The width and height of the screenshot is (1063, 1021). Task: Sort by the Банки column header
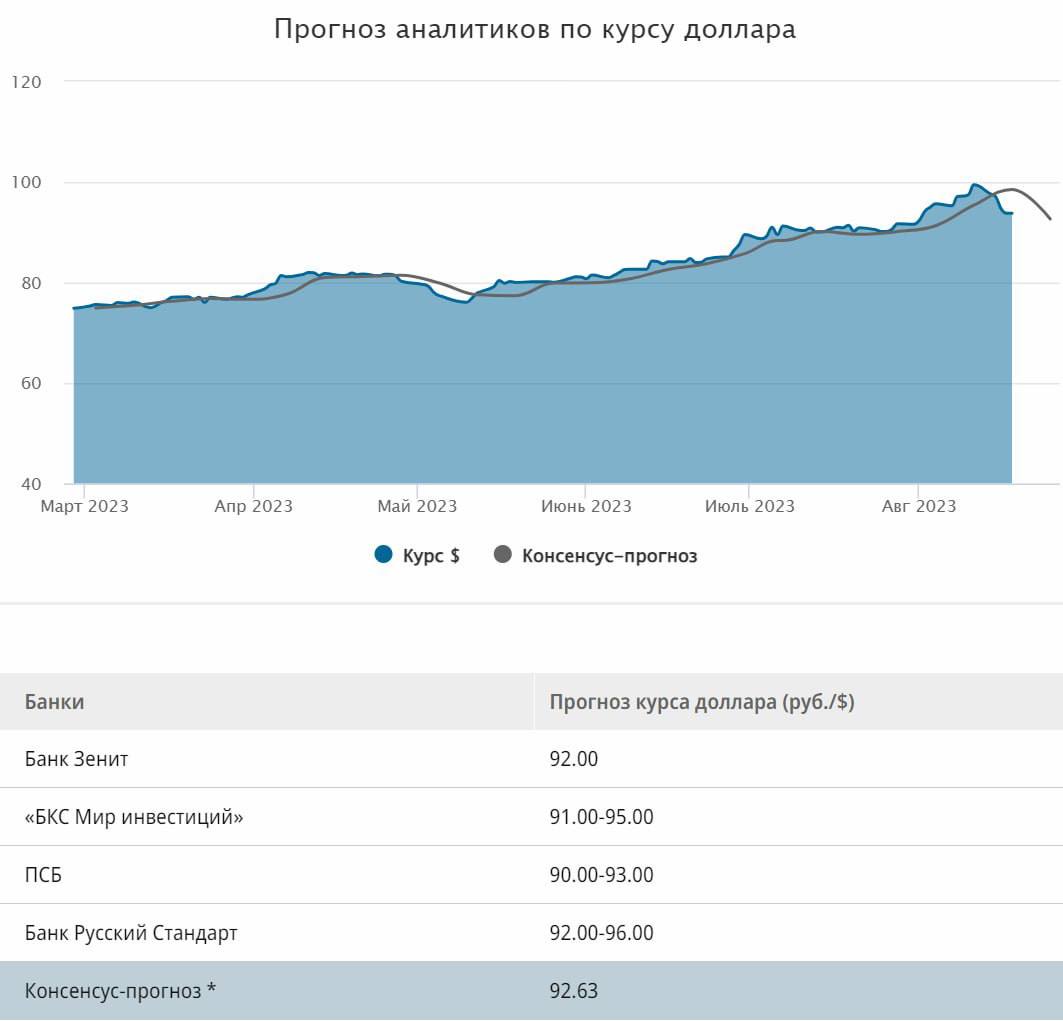pos(55,702)
